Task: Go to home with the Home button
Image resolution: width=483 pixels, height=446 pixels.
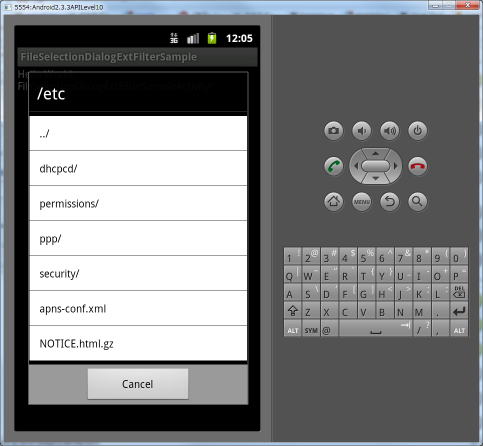Action: [x=333, y=202]
